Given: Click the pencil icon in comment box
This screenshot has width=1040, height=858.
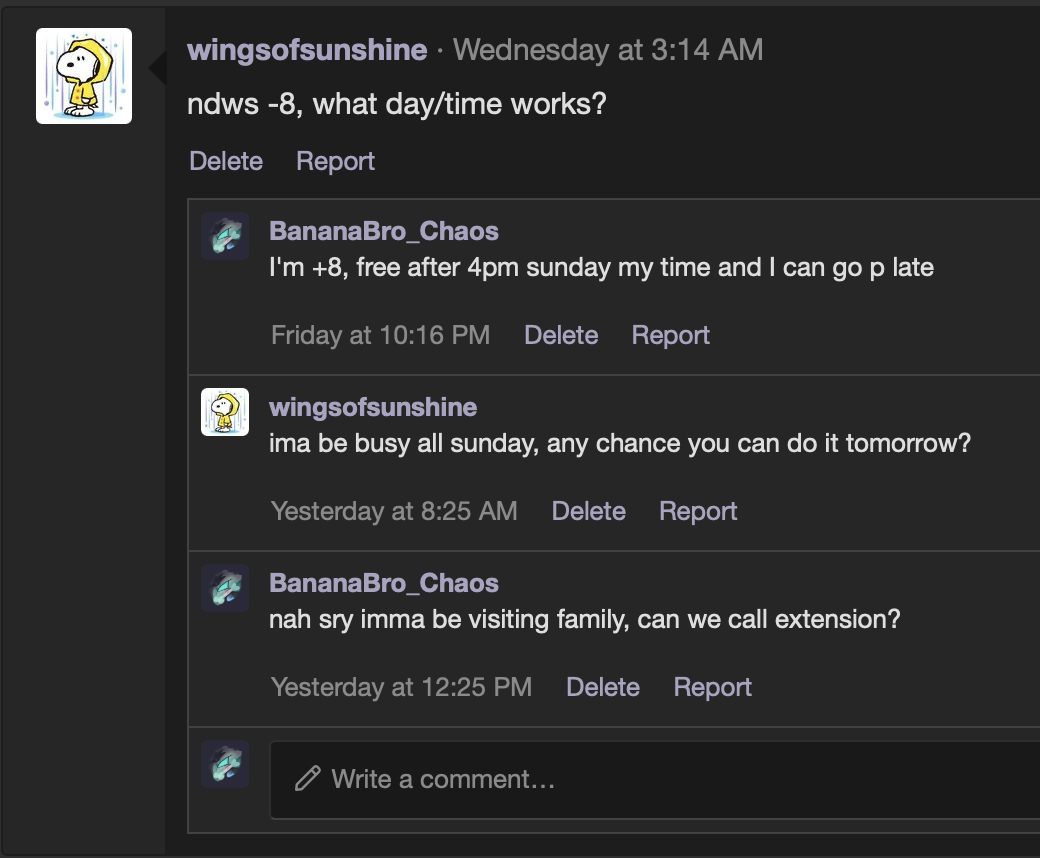Looking at the screenshot, I should 308,779.
